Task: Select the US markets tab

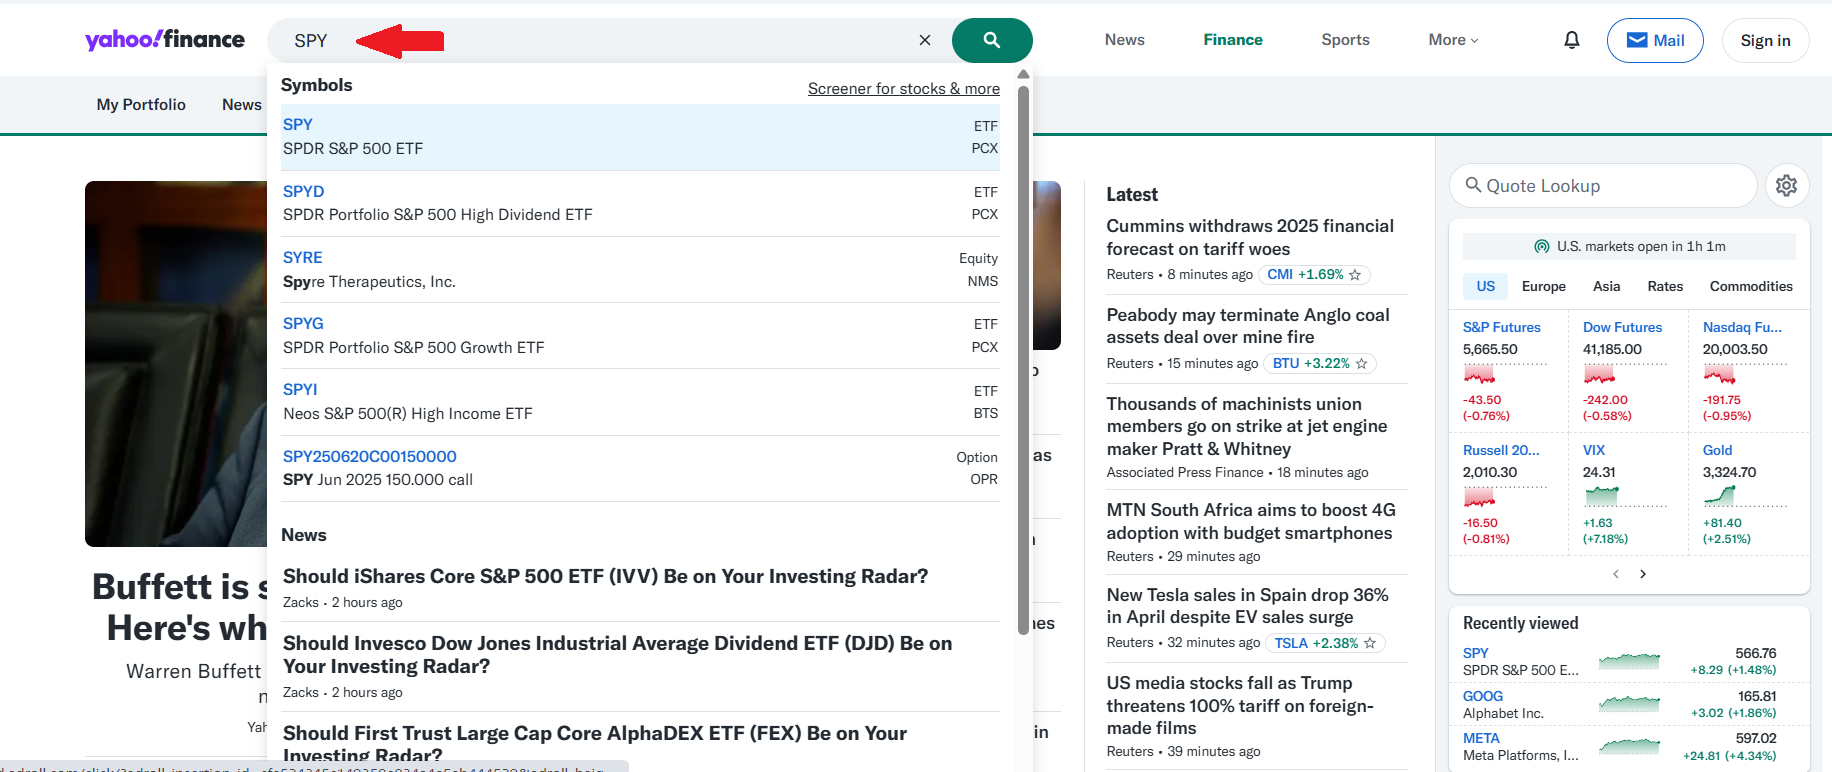Action: (1486, 287)
